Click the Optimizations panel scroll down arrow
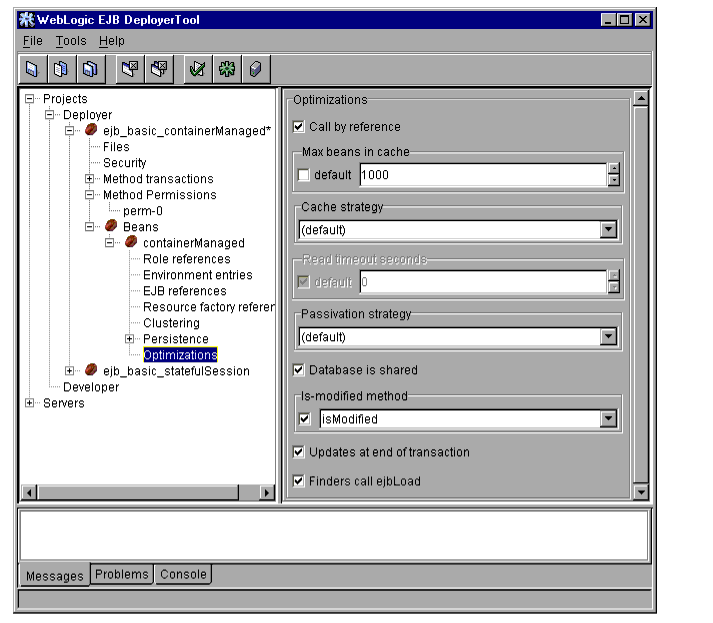713x623 pixels. (x=641, y=492)
